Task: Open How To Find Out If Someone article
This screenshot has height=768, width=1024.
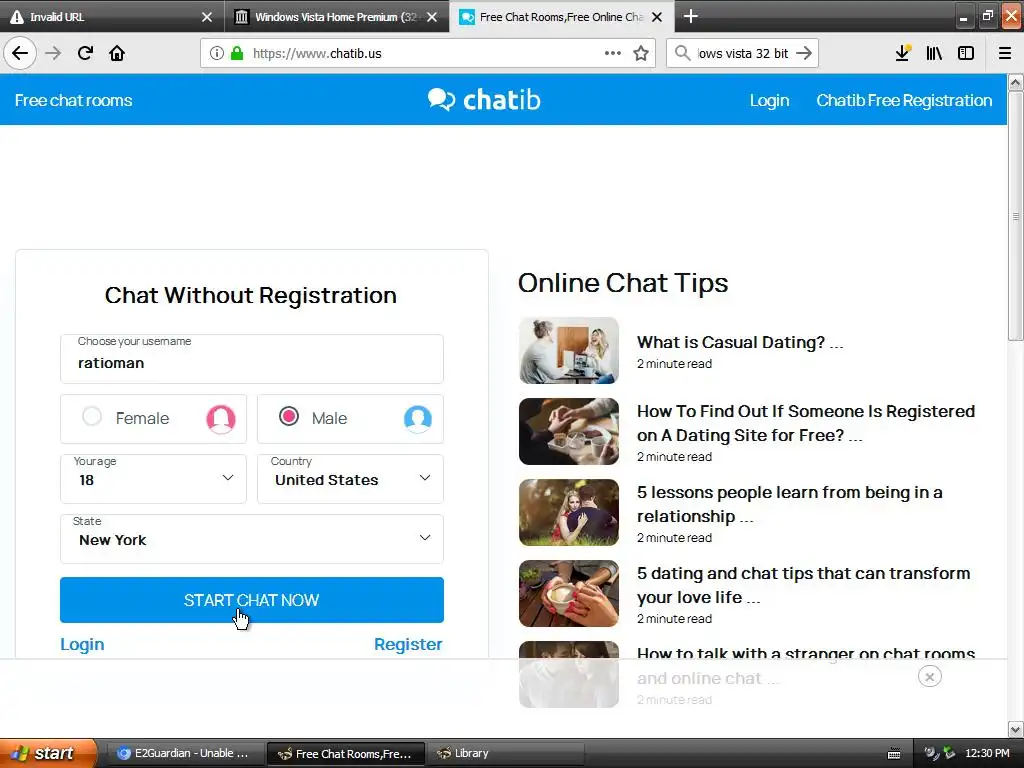Action: coord(806,423)
